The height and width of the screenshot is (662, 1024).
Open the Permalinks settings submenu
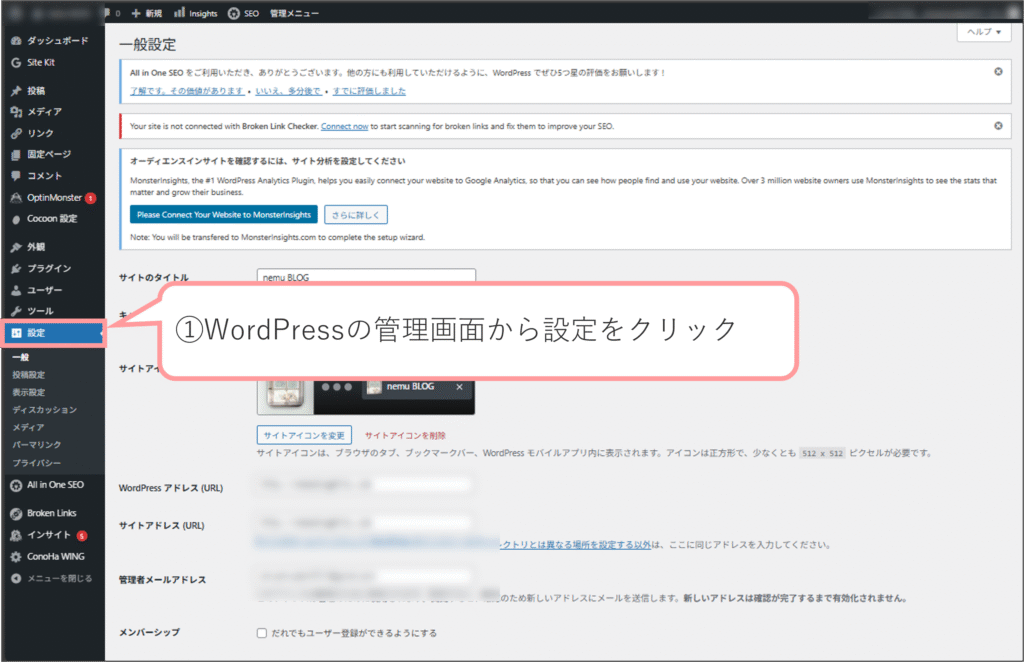[x=37, y=444]
